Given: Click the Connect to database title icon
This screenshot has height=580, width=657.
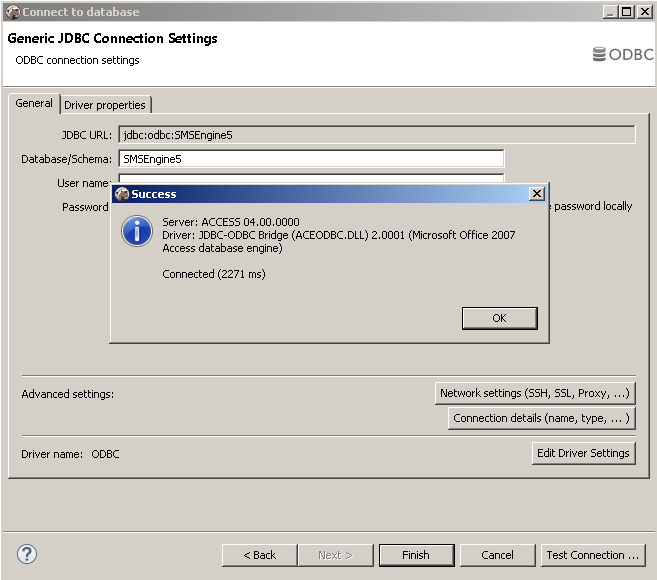Looking at the screenshot, I should tap(12, 12).
